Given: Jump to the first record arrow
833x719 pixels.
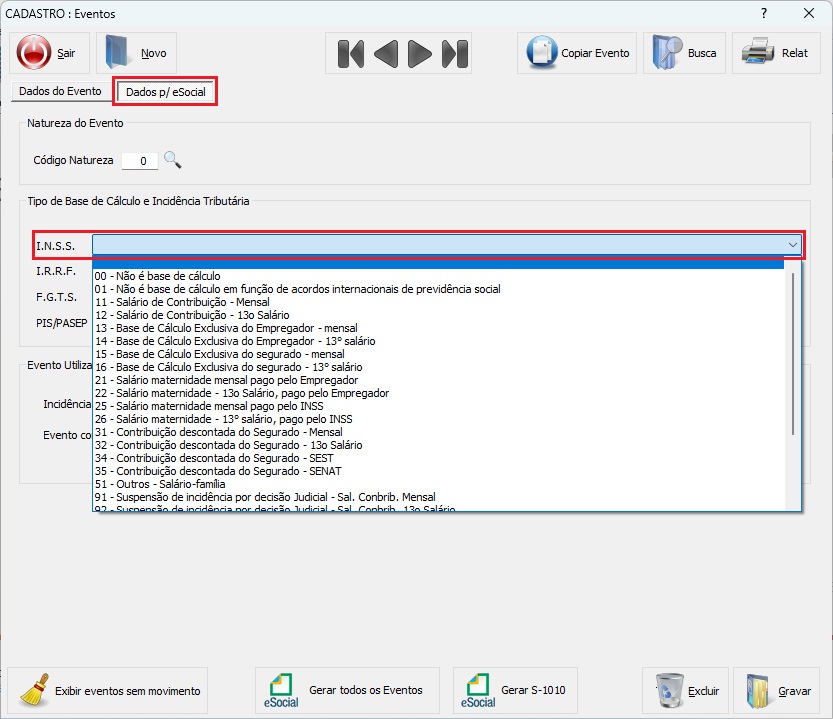Looking at the screenshot, I should pyautogui.click(x=350, y=53).
